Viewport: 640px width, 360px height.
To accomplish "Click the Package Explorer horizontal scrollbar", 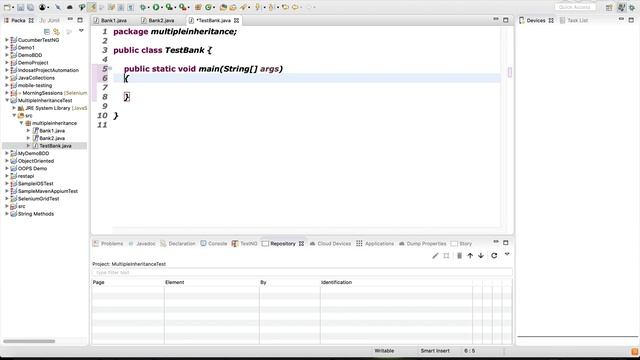I will pos(29,341).
